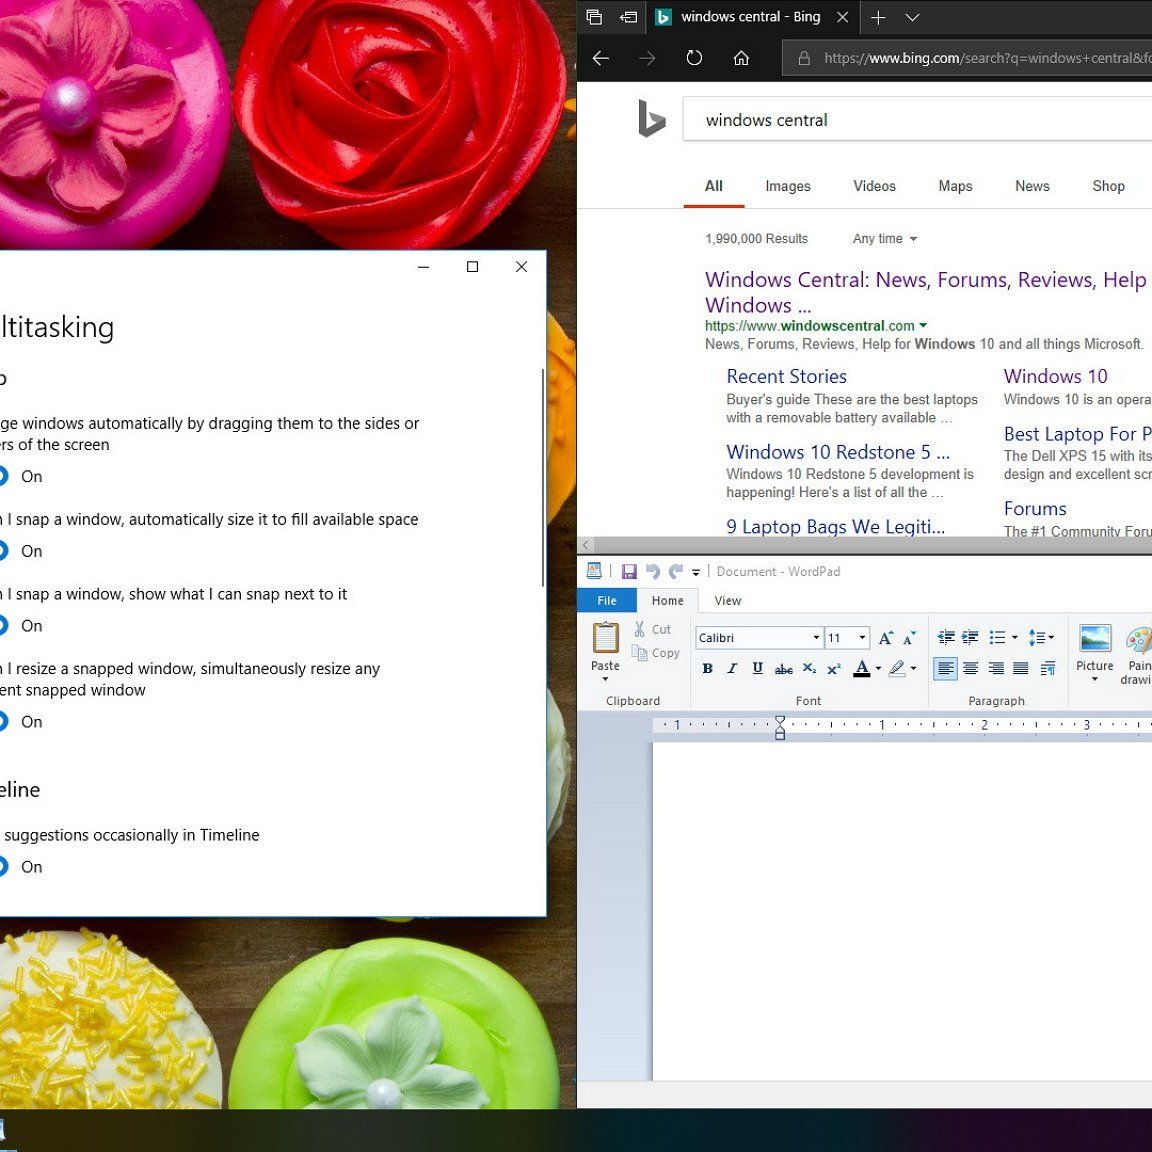Center-align the paragraph text
The height and width of the screenshot is (1152, 1152).
tap(970, 668)
